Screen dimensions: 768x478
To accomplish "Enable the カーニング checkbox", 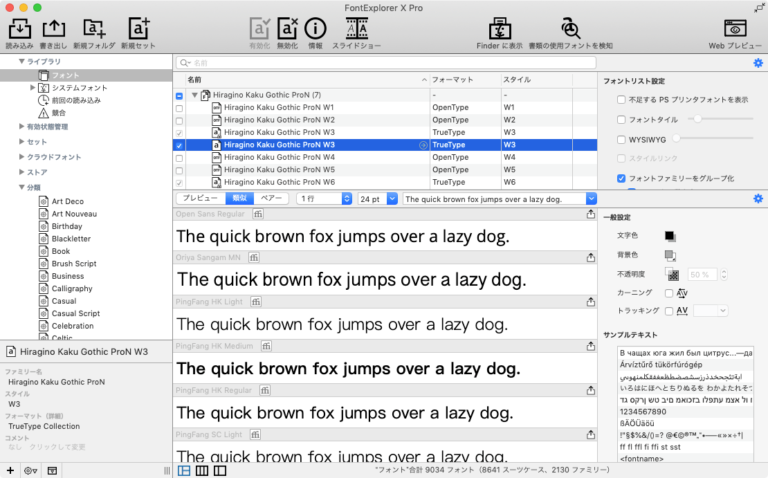I will tap(669, 293).
